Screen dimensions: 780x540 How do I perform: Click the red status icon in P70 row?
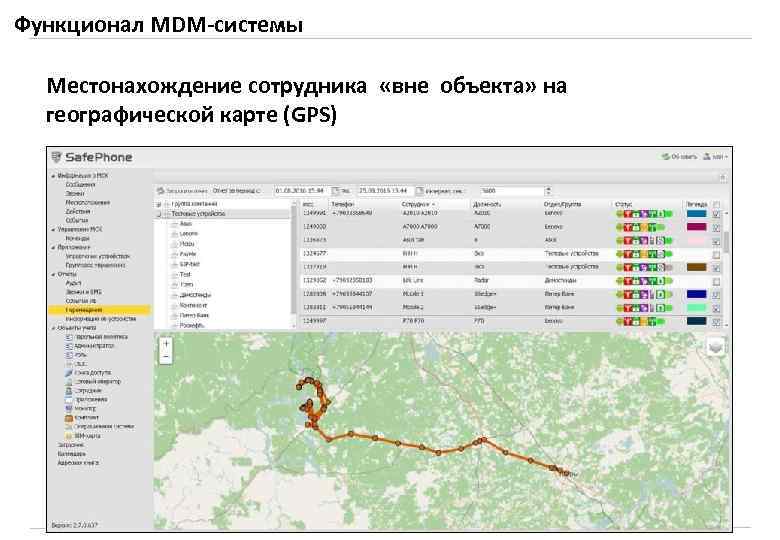pyautogui.click(x=628, y=321)
